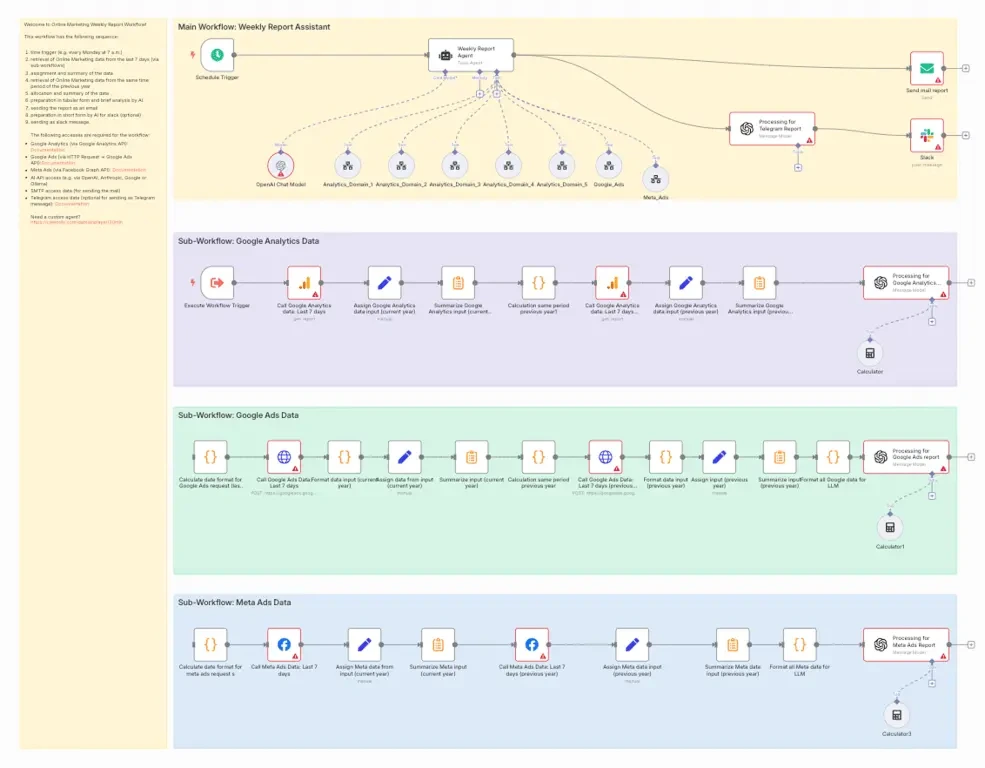985x768 pixels.
Task: Select the Google_Ads tool node
Action: tap(609, 166)
